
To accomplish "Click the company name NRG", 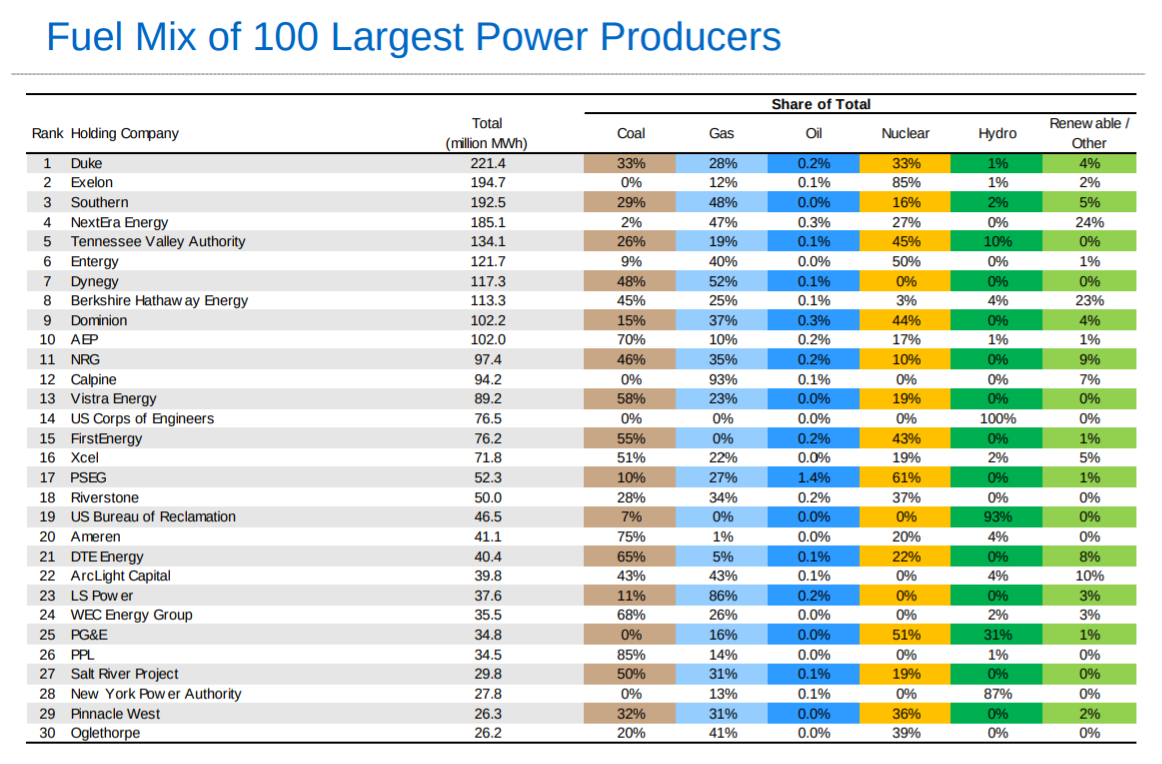I will click(x=85, y=359).
